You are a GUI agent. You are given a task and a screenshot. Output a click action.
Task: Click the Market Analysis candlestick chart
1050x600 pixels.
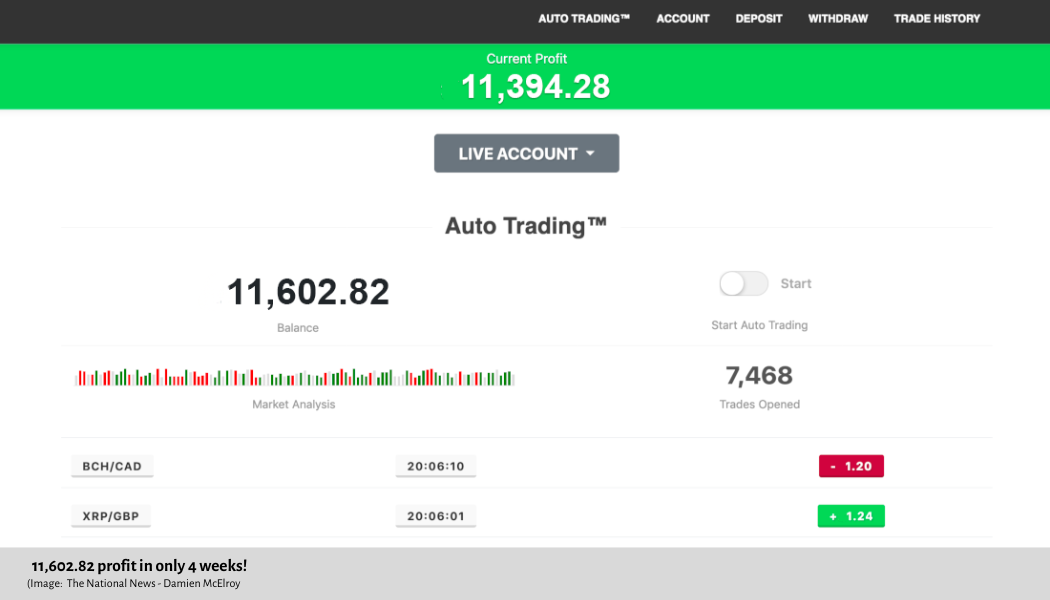[x=294, y=378]
